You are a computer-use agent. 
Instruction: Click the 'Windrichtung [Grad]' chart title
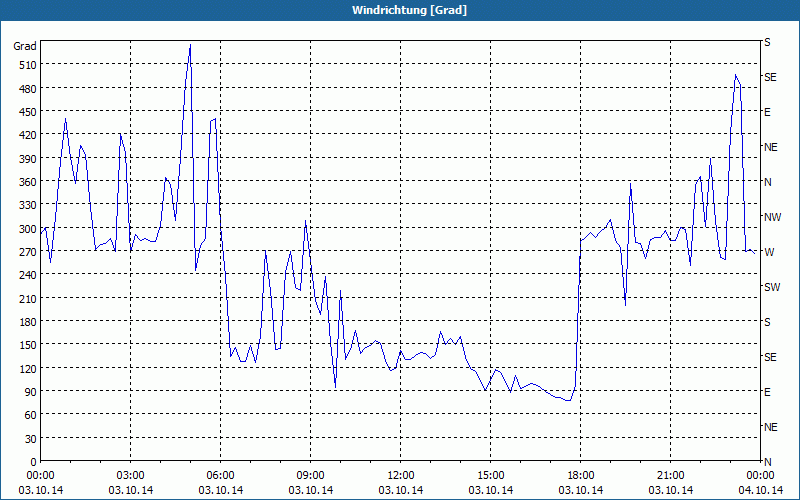click(x=409, y=10)
